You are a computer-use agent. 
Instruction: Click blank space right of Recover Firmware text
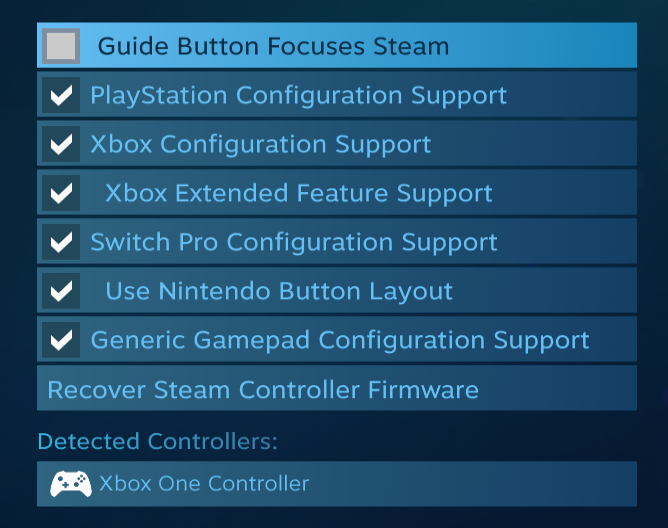coord(560,389)
